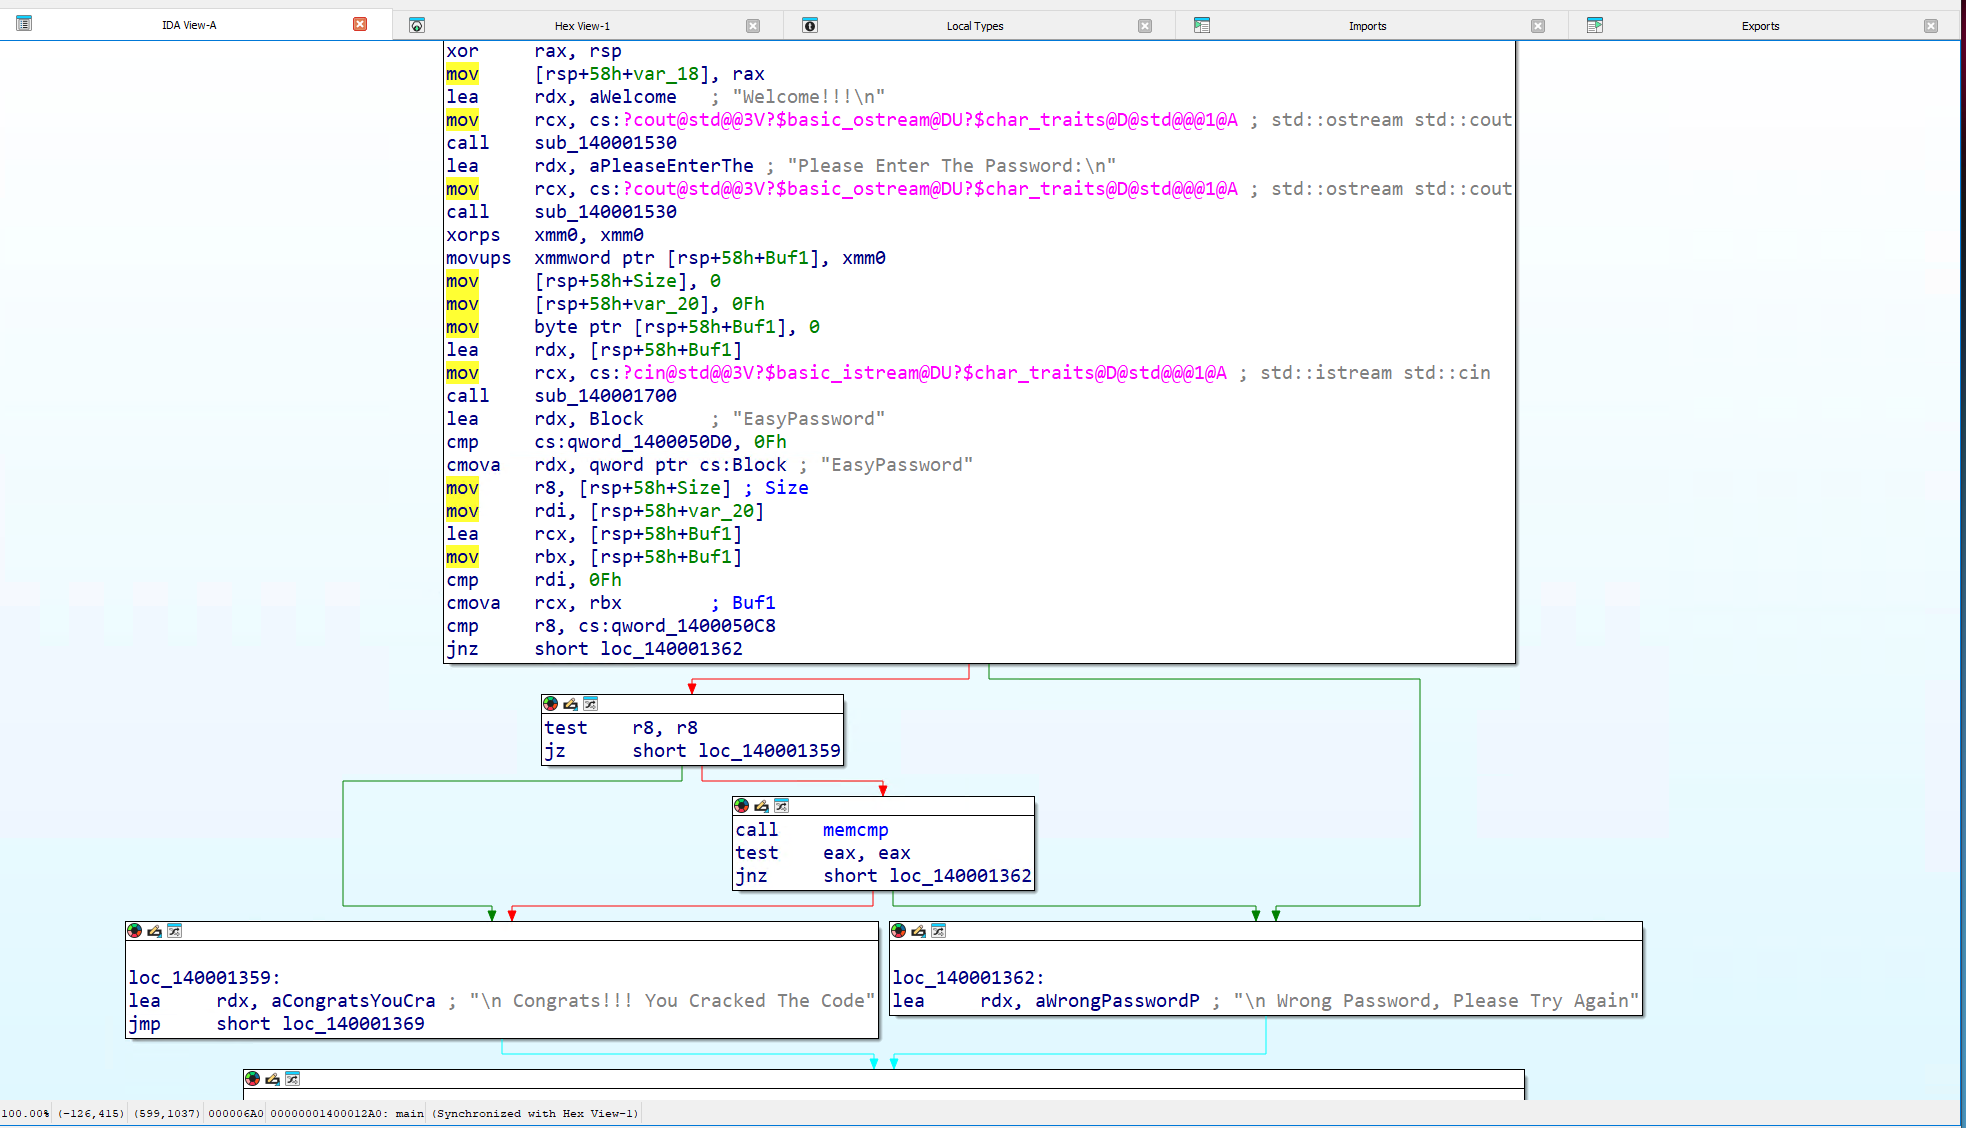Click the loc_140001362 label
1966x1128 pixels.
coord(968,978)
